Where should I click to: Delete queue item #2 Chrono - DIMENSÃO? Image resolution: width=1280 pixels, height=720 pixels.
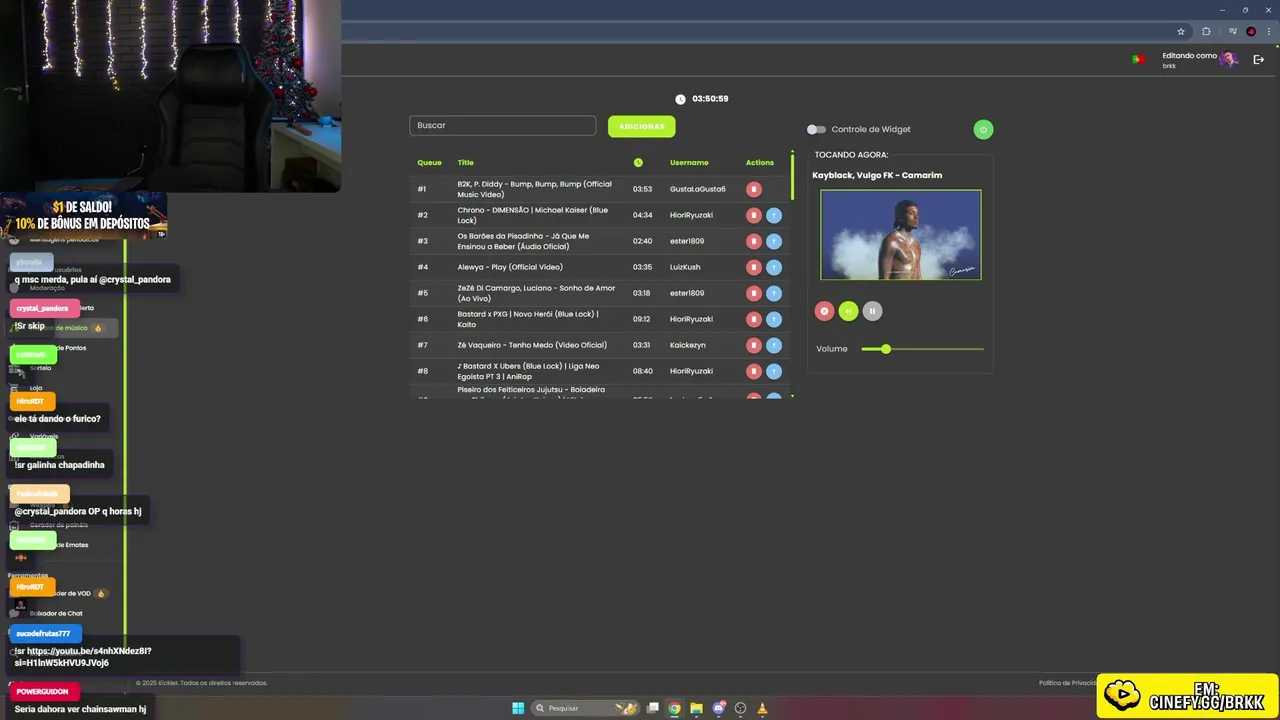click(x=754, y=215)
